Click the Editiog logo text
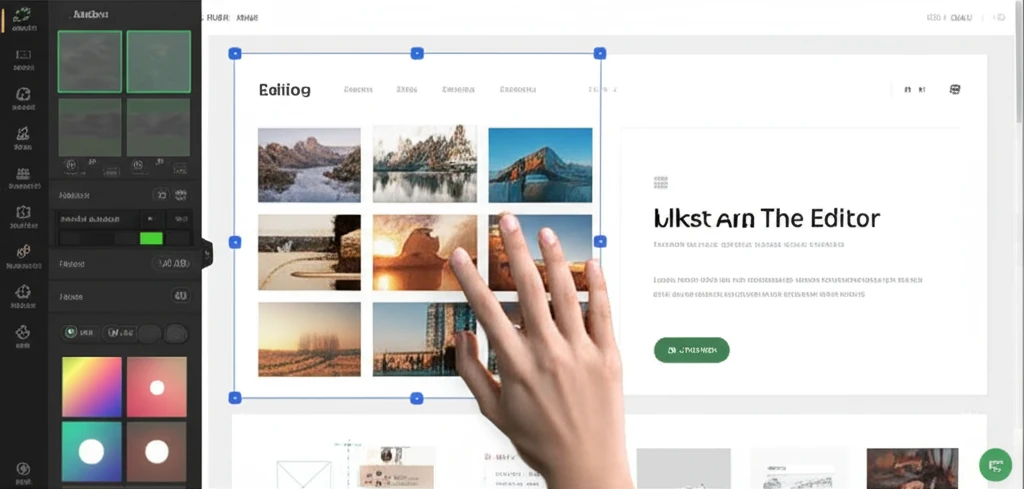Screen dimensions: 1024x489 [284, 90]
